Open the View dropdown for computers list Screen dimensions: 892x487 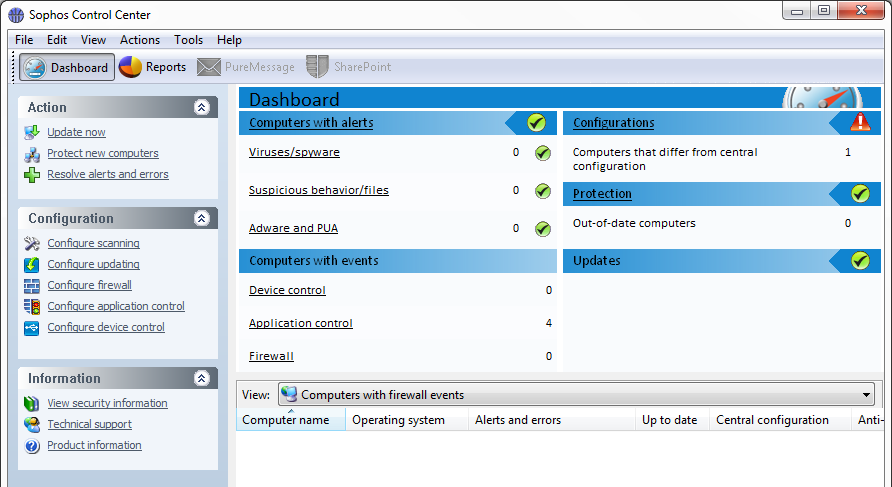click(x=576, y=394)
